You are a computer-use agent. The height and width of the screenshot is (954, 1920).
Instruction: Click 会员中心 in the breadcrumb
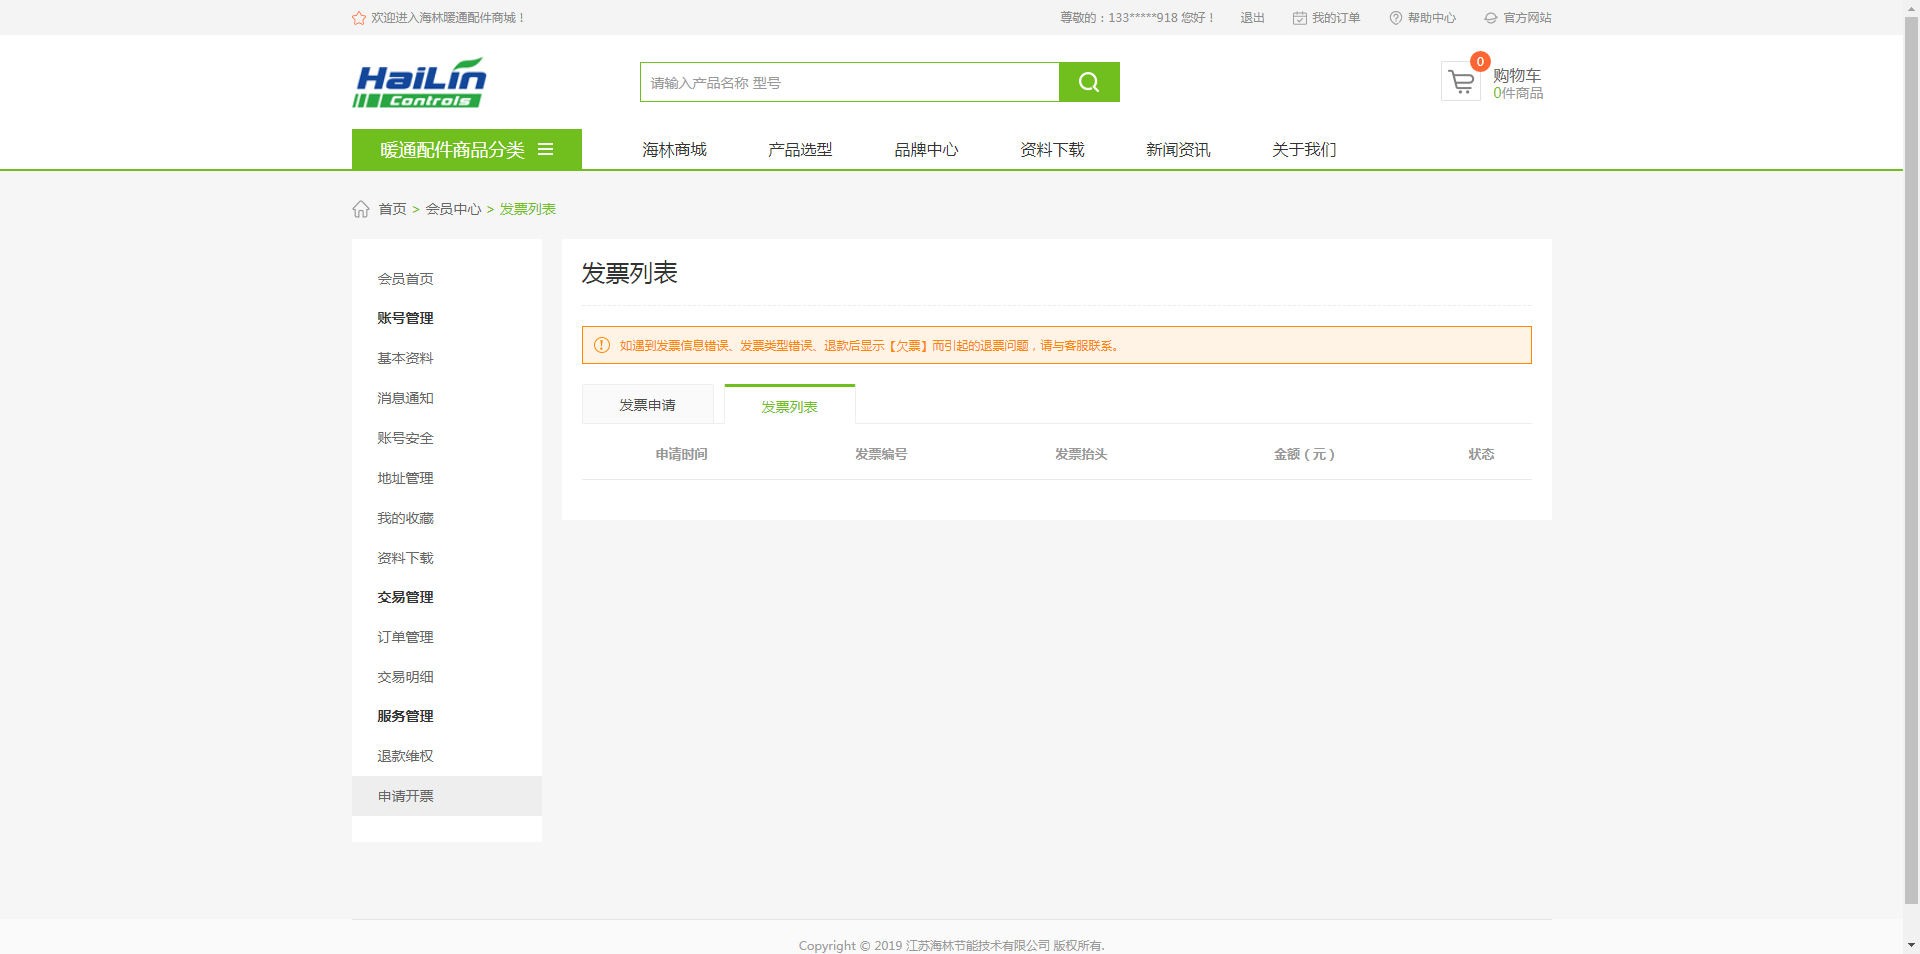click(454, 209)
